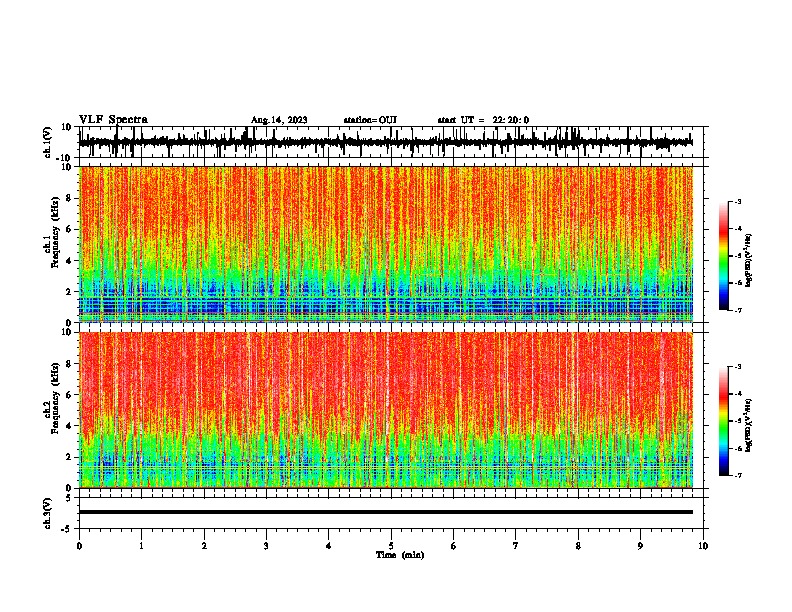The height and width of the screenshot is (612, 792).
Task: Click the "-3" label atop ch.1 color scale
Action: [x=738, y=201]
